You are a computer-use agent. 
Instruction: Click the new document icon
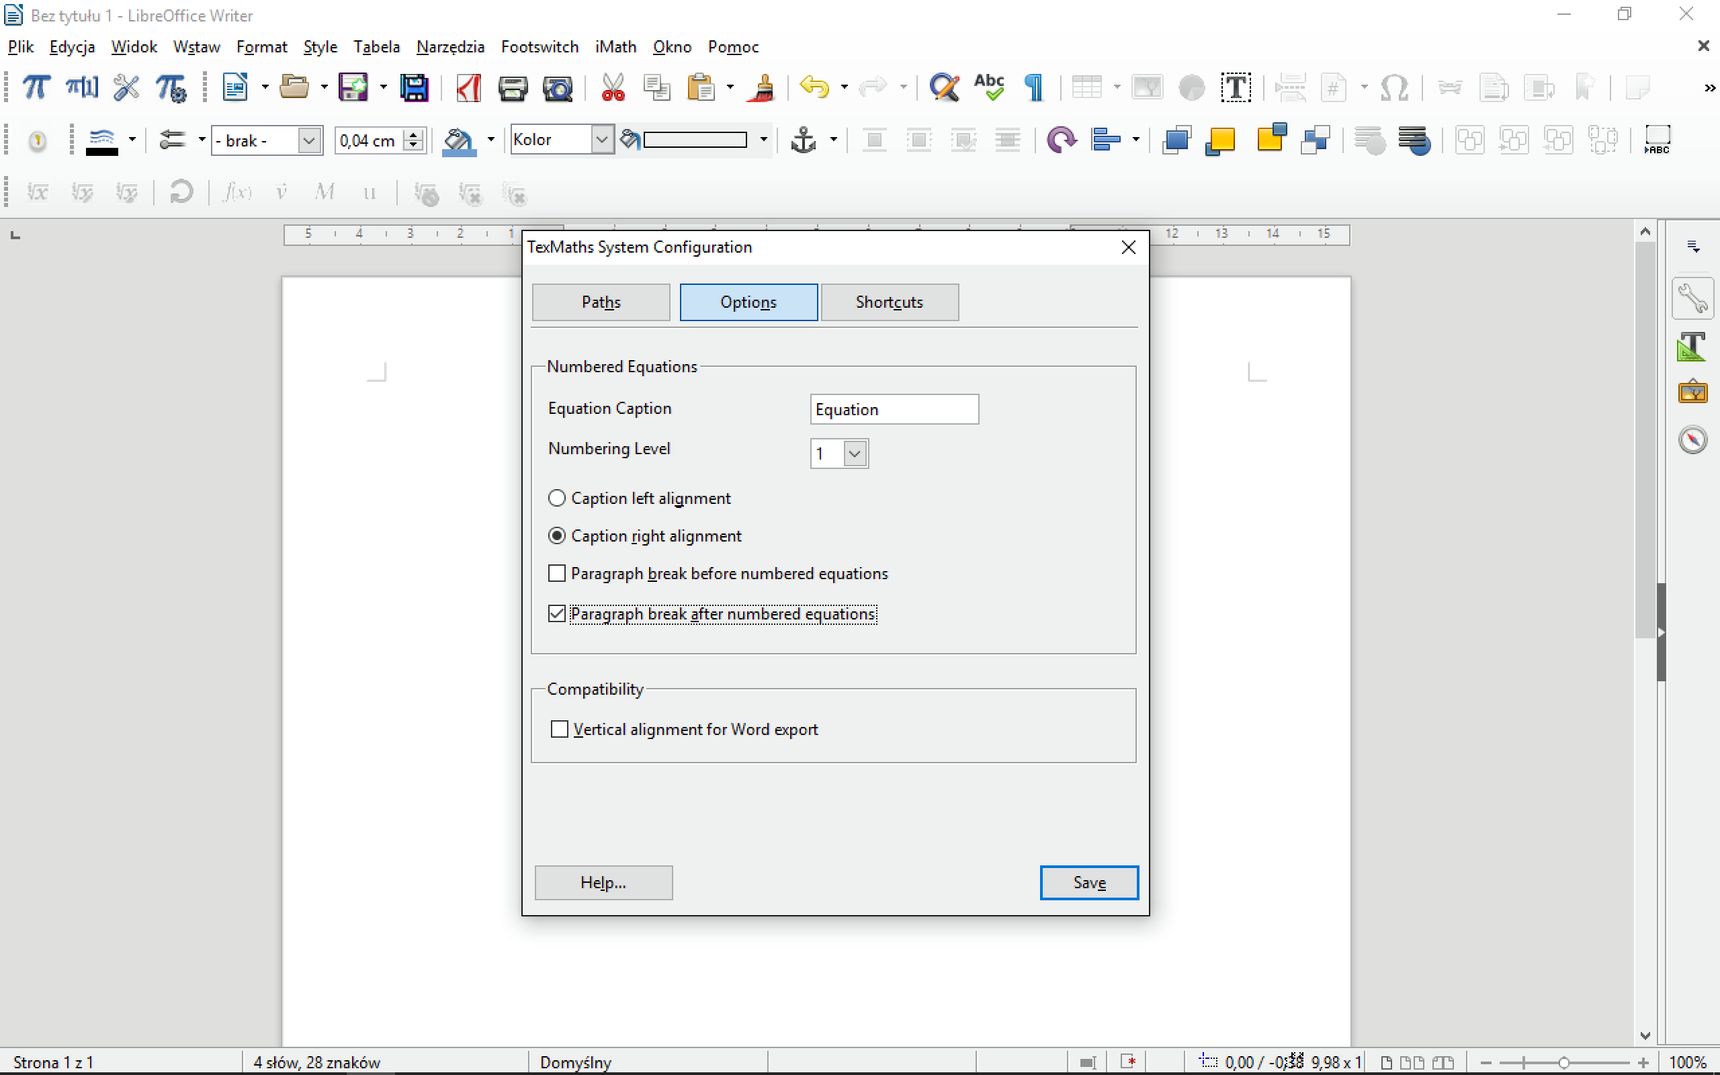(x=235, y=88)
